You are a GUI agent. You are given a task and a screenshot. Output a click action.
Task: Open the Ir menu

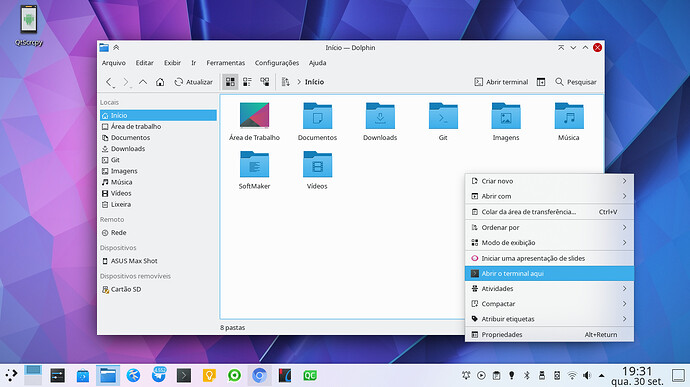pos(193,63)
